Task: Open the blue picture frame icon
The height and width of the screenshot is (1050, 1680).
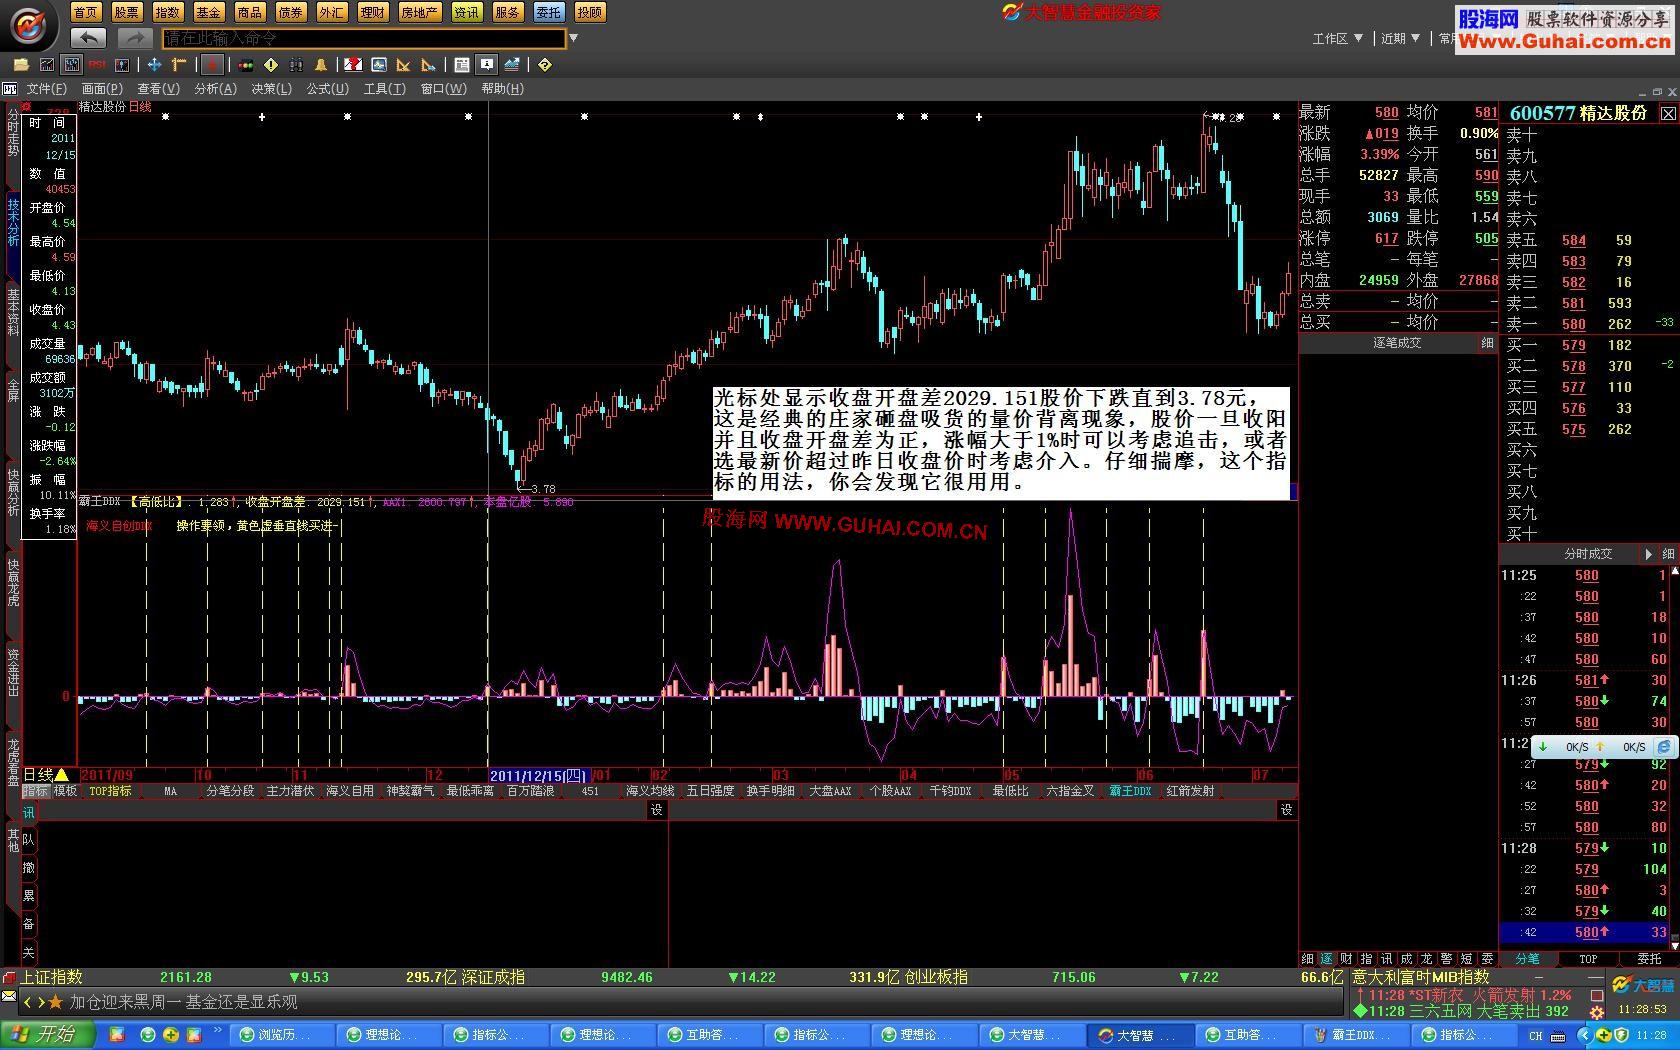Action: [379, 65]
